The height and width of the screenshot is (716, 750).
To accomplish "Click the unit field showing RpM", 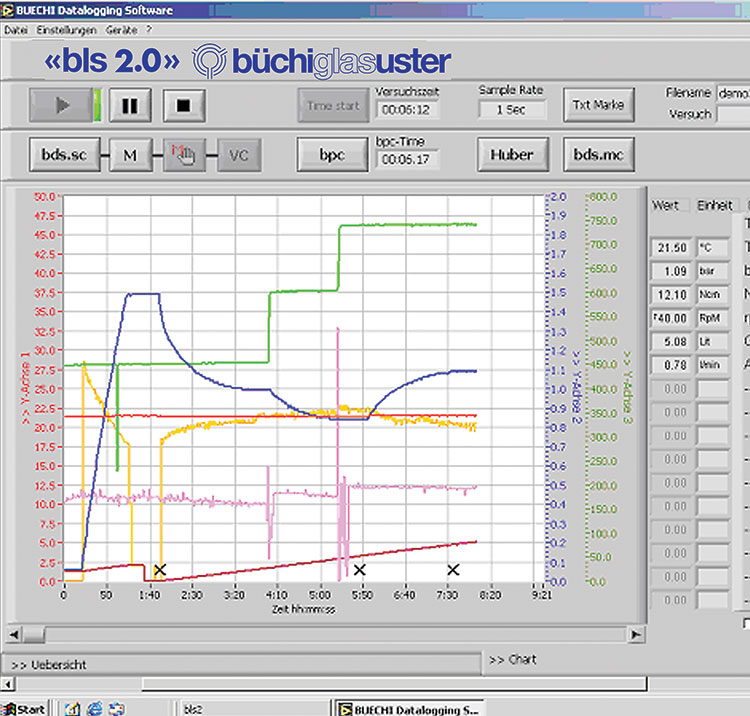I will coord(712,318).
